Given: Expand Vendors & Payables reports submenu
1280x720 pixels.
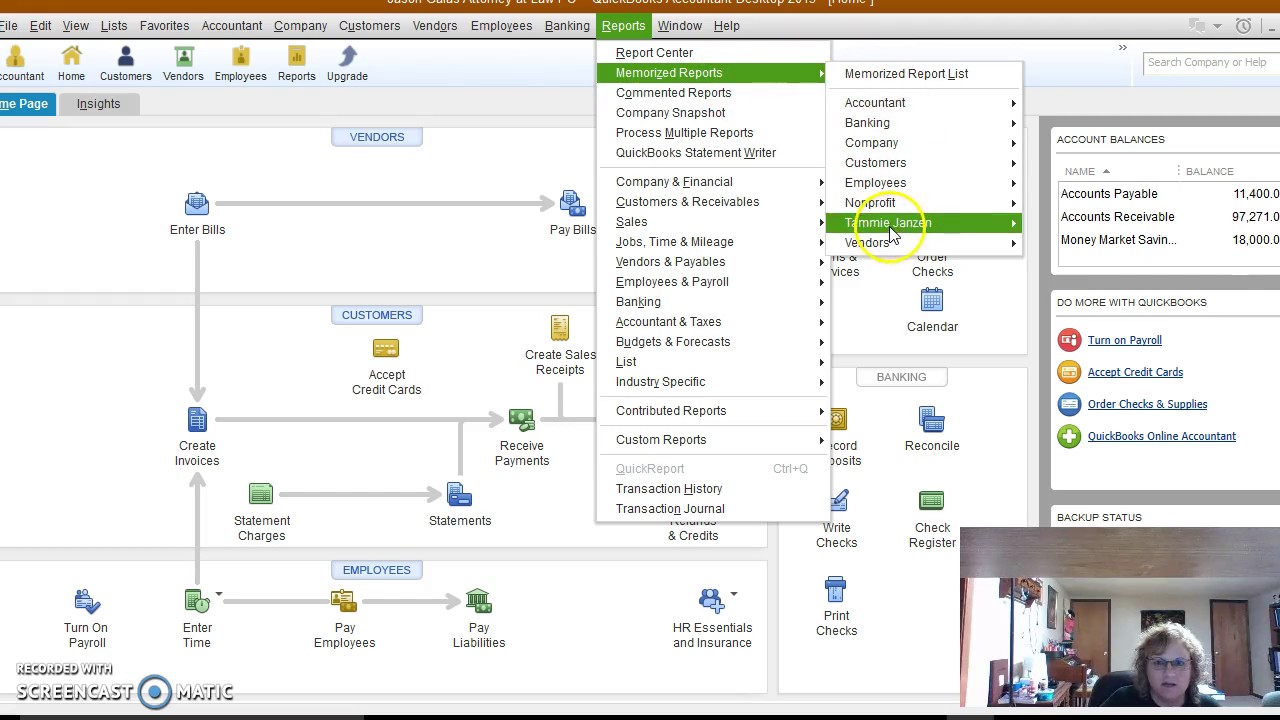Looking at the screenshot, I should pyautogui.click(x=714, y=262).
